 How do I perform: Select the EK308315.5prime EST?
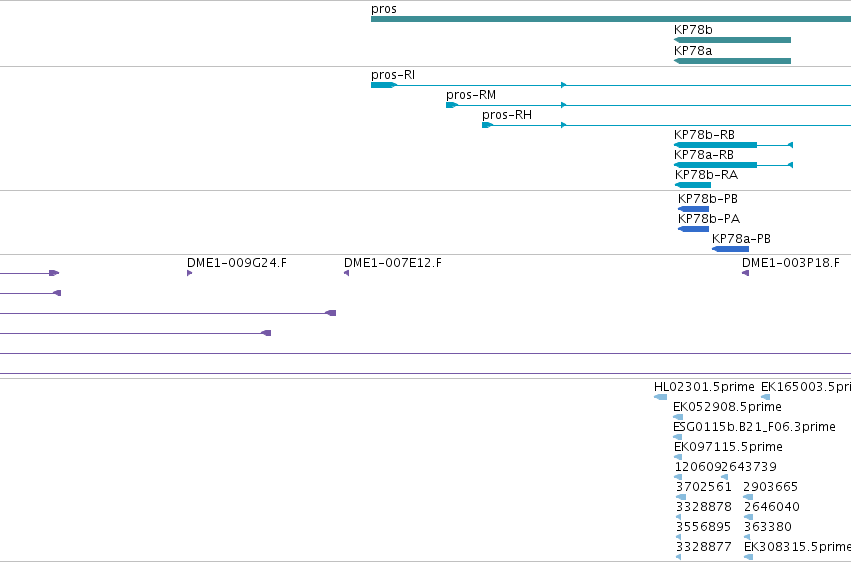pyautogui.click(x=748, y=557)
